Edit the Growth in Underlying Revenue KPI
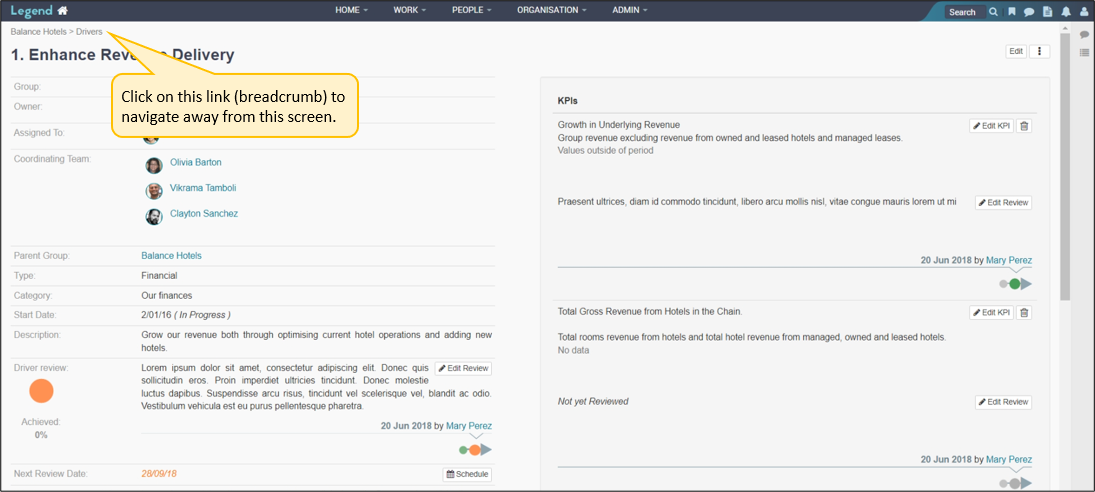The width and height of the screenshot is (1095, 492). tap(991, 126)
